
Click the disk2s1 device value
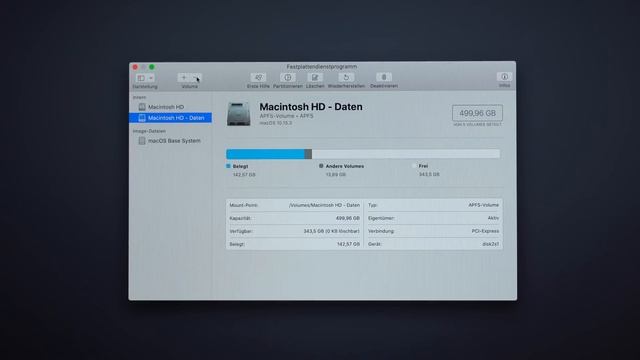pos(491,244)
